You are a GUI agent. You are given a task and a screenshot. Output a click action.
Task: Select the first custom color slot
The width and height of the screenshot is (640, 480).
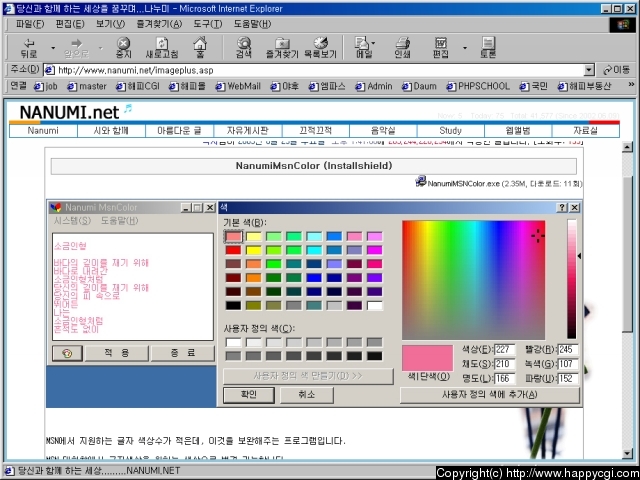pos(233,342)
